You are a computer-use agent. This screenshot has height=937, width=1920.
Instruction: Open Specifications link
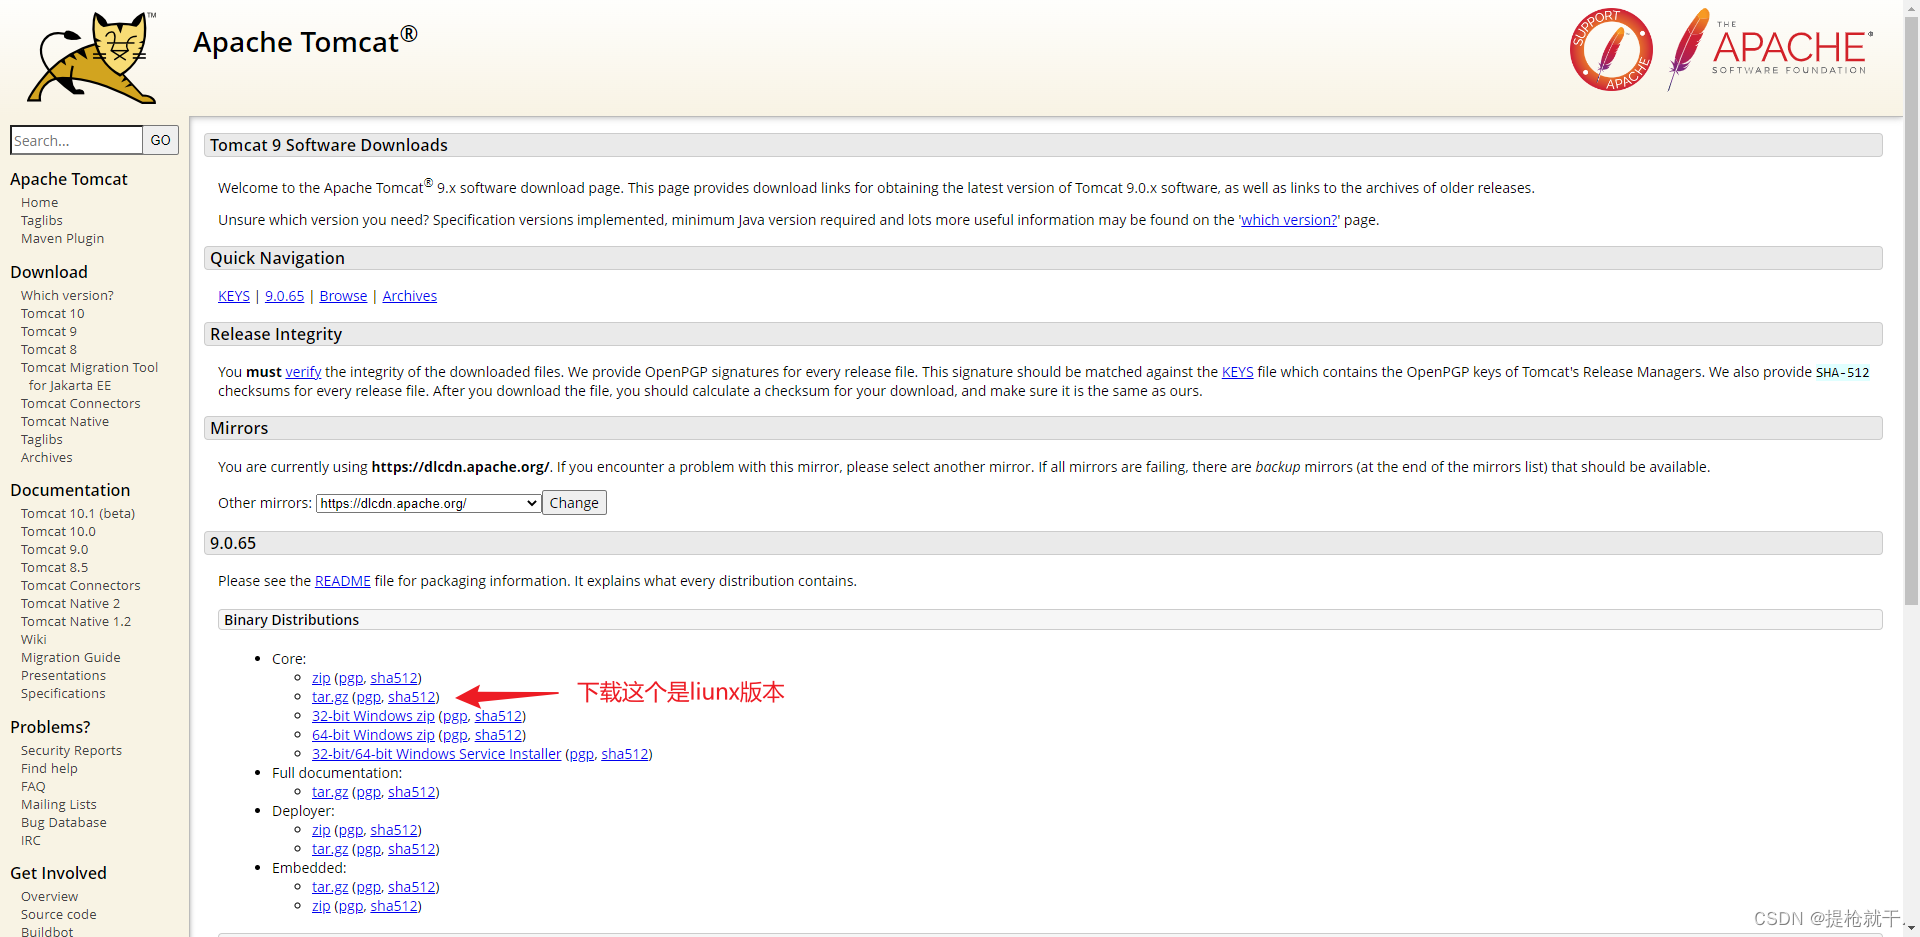(63, 694)
